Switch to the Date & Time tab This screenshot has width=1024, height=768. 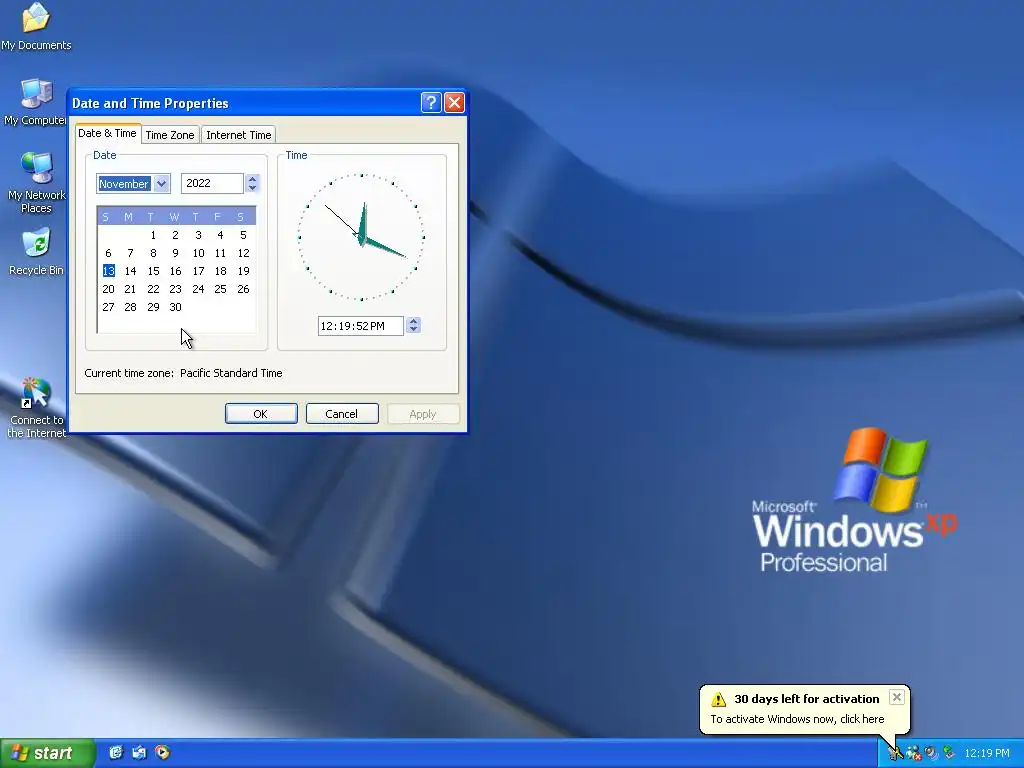[x=108, y=133]
